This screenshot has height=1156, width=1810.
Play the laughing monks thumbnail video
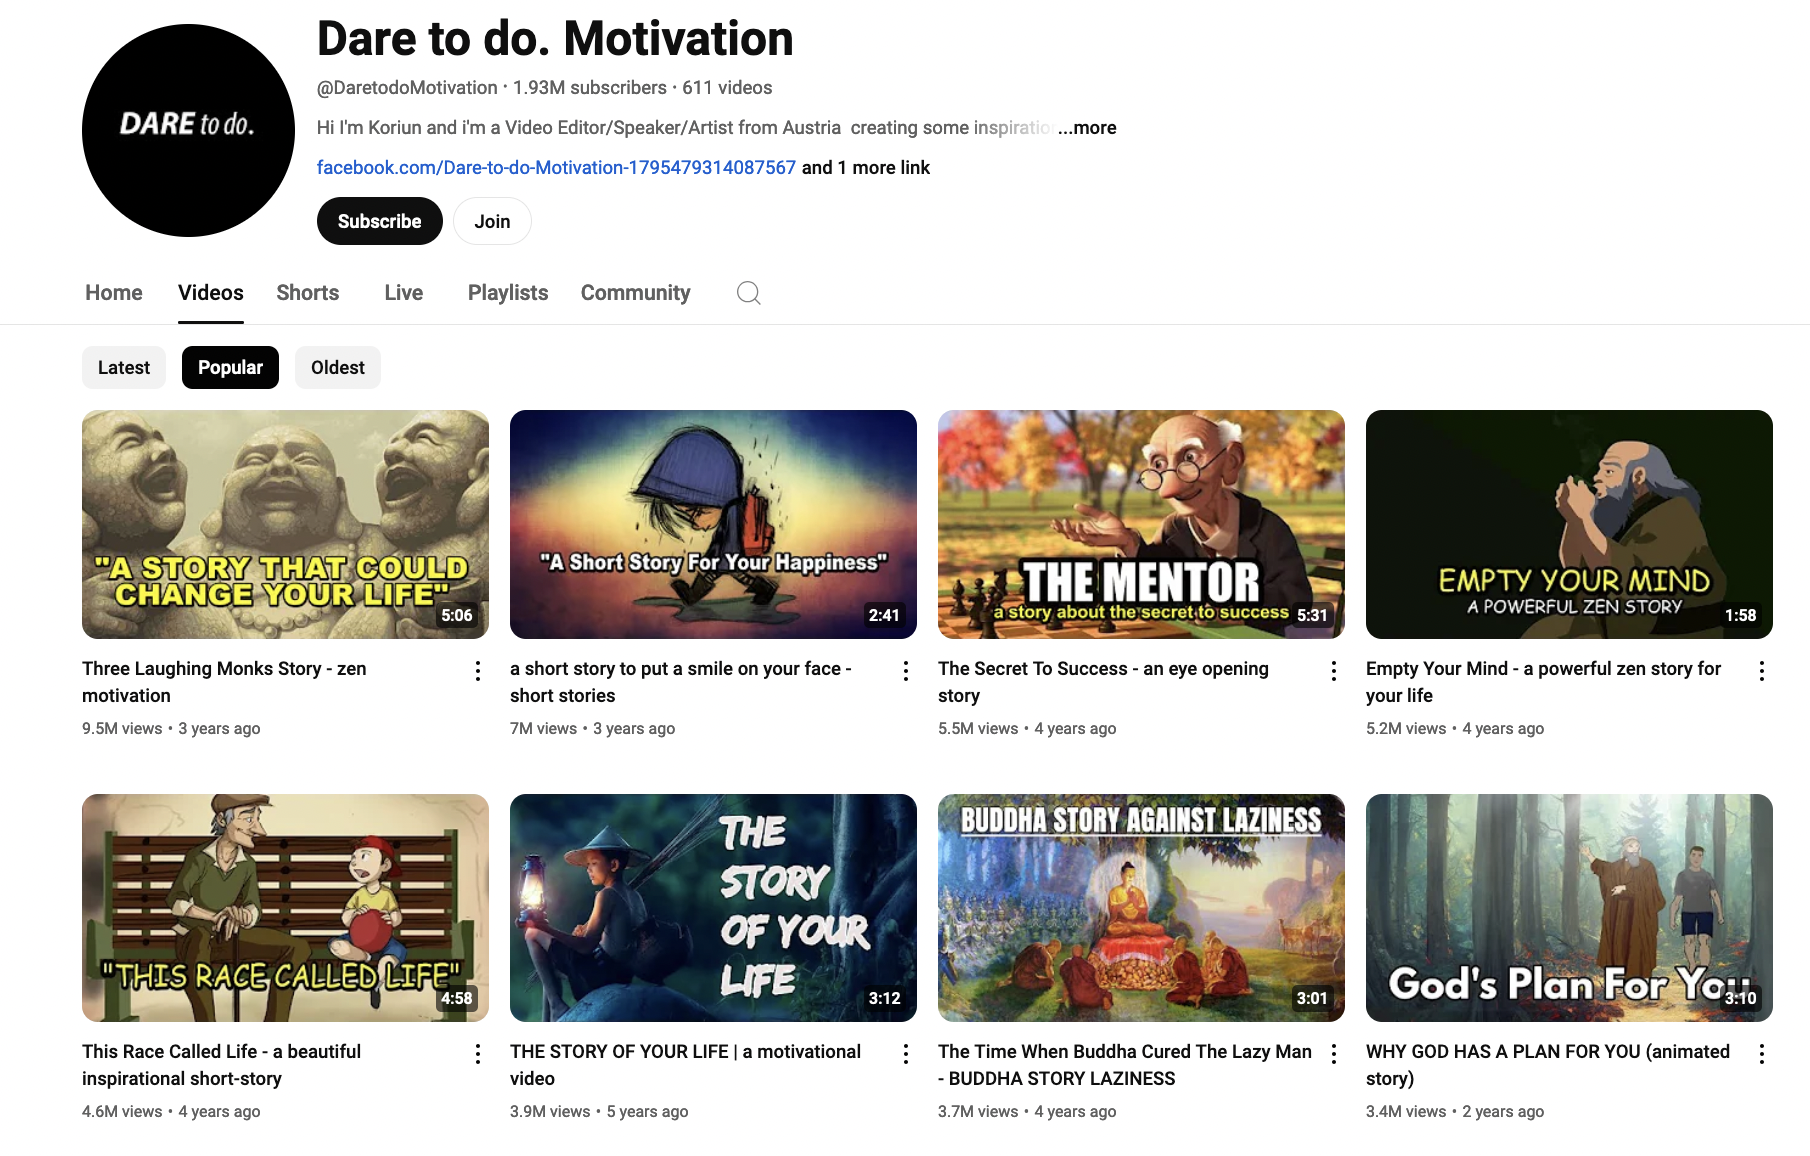tap(285, 524)
